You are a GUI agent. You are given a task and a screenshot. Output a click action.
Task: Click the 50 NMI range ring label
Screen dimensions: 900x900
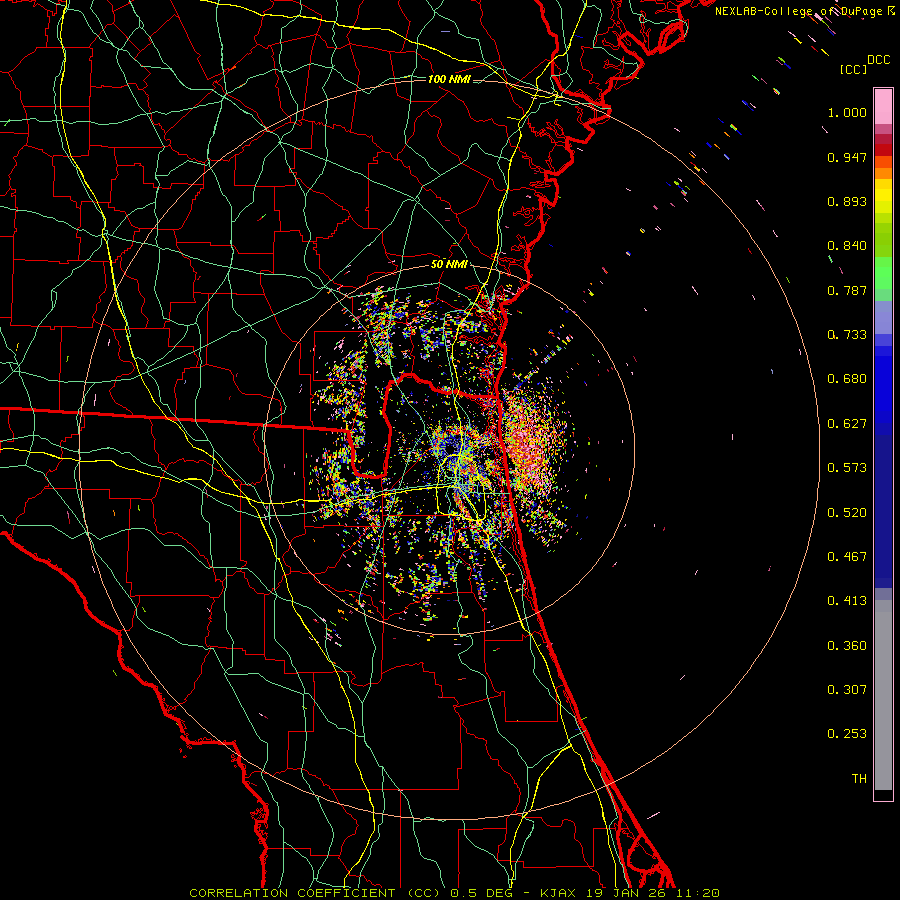pos(449,265)
